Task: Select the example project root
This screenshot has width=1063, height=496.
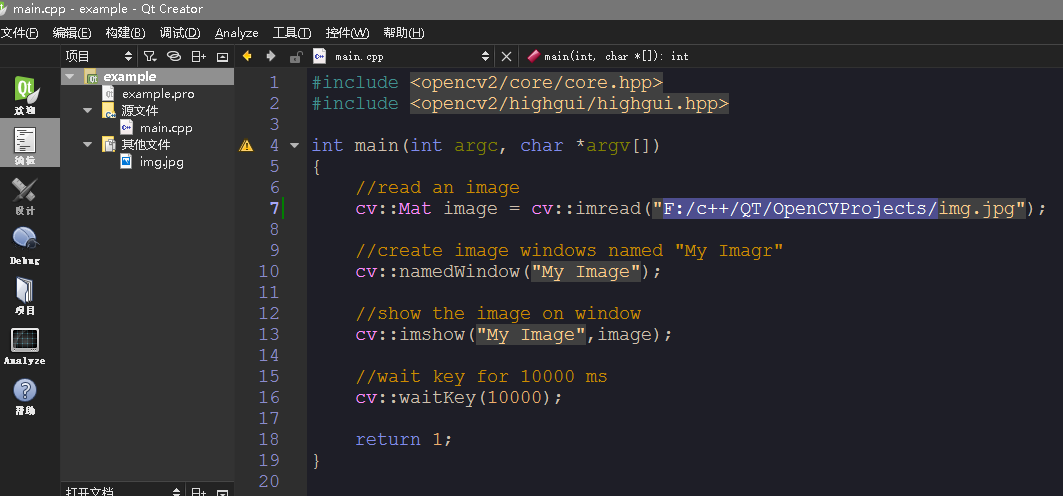Action: point(129,77)
